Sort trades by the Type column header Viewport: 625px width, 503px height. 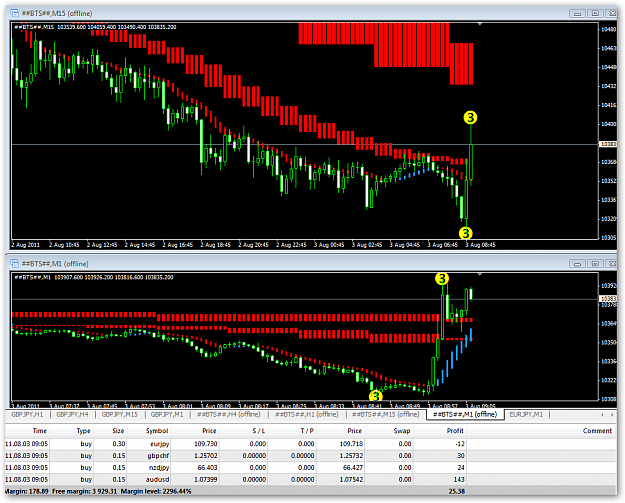(x=83, y=431)
